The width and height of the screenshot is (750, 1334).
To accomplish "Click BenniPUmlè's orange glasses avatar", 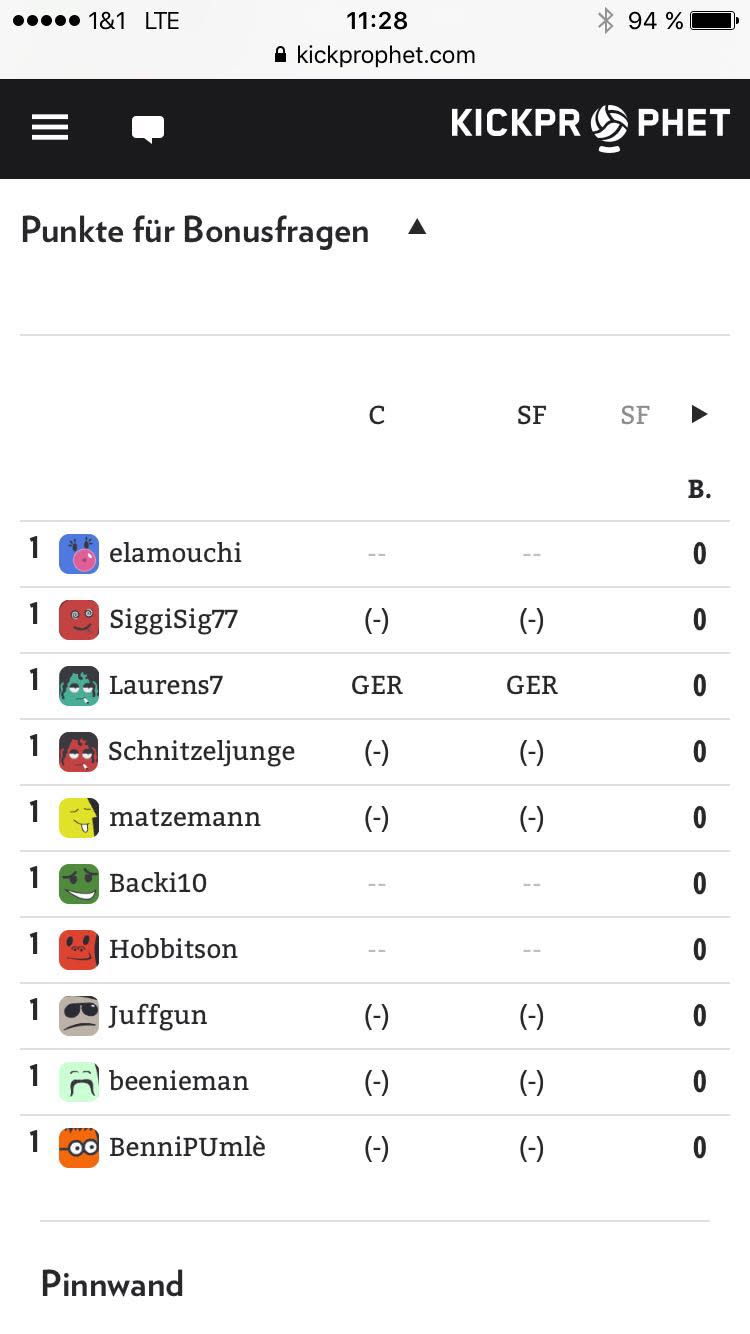I will tap(79, 1148).
